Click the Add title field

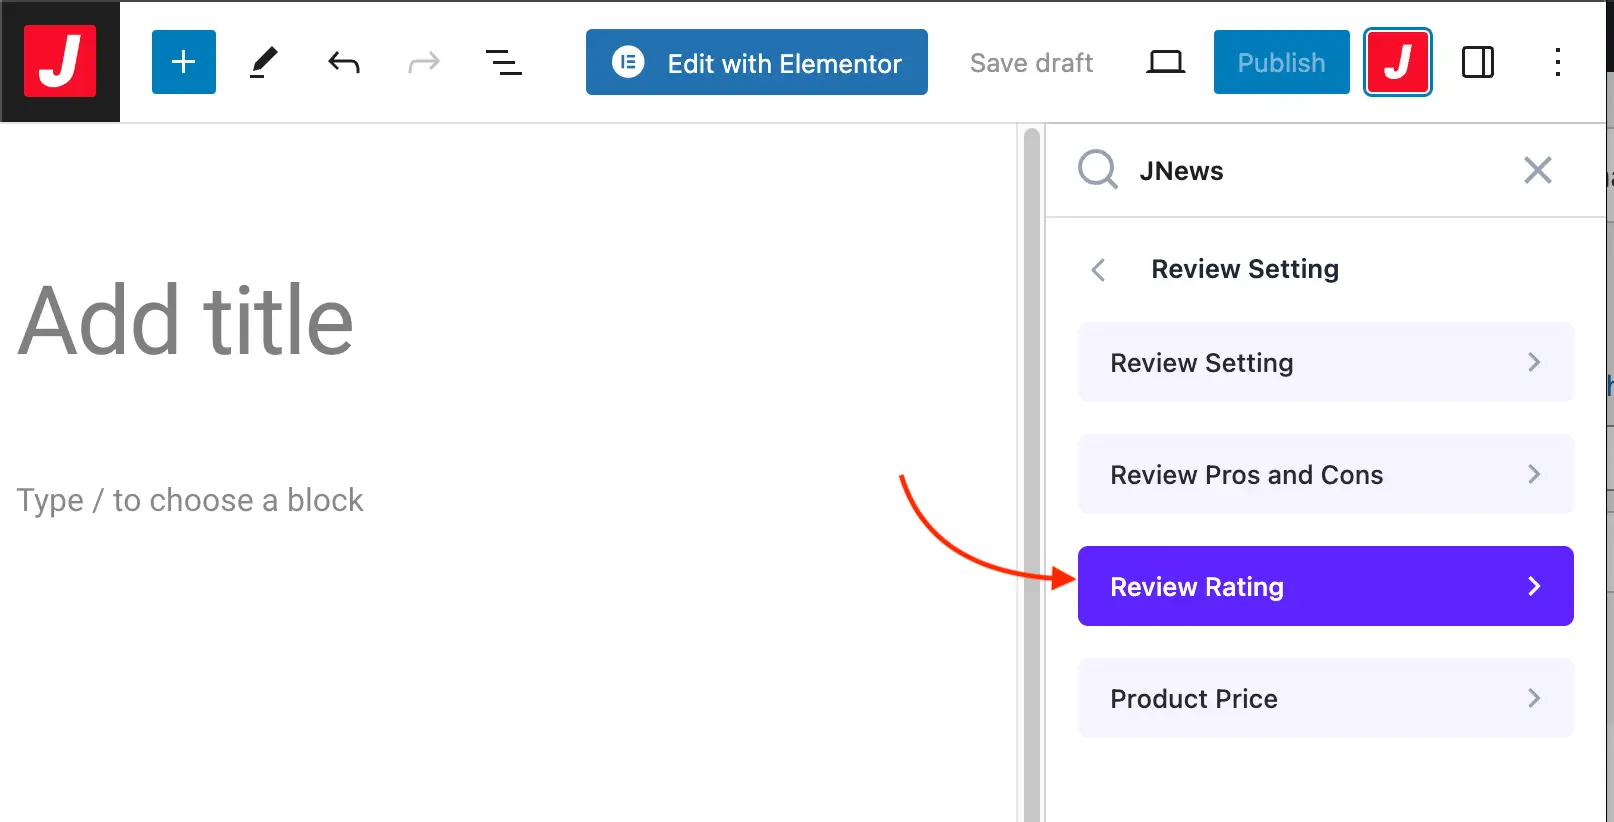click(x=186, y=321)
